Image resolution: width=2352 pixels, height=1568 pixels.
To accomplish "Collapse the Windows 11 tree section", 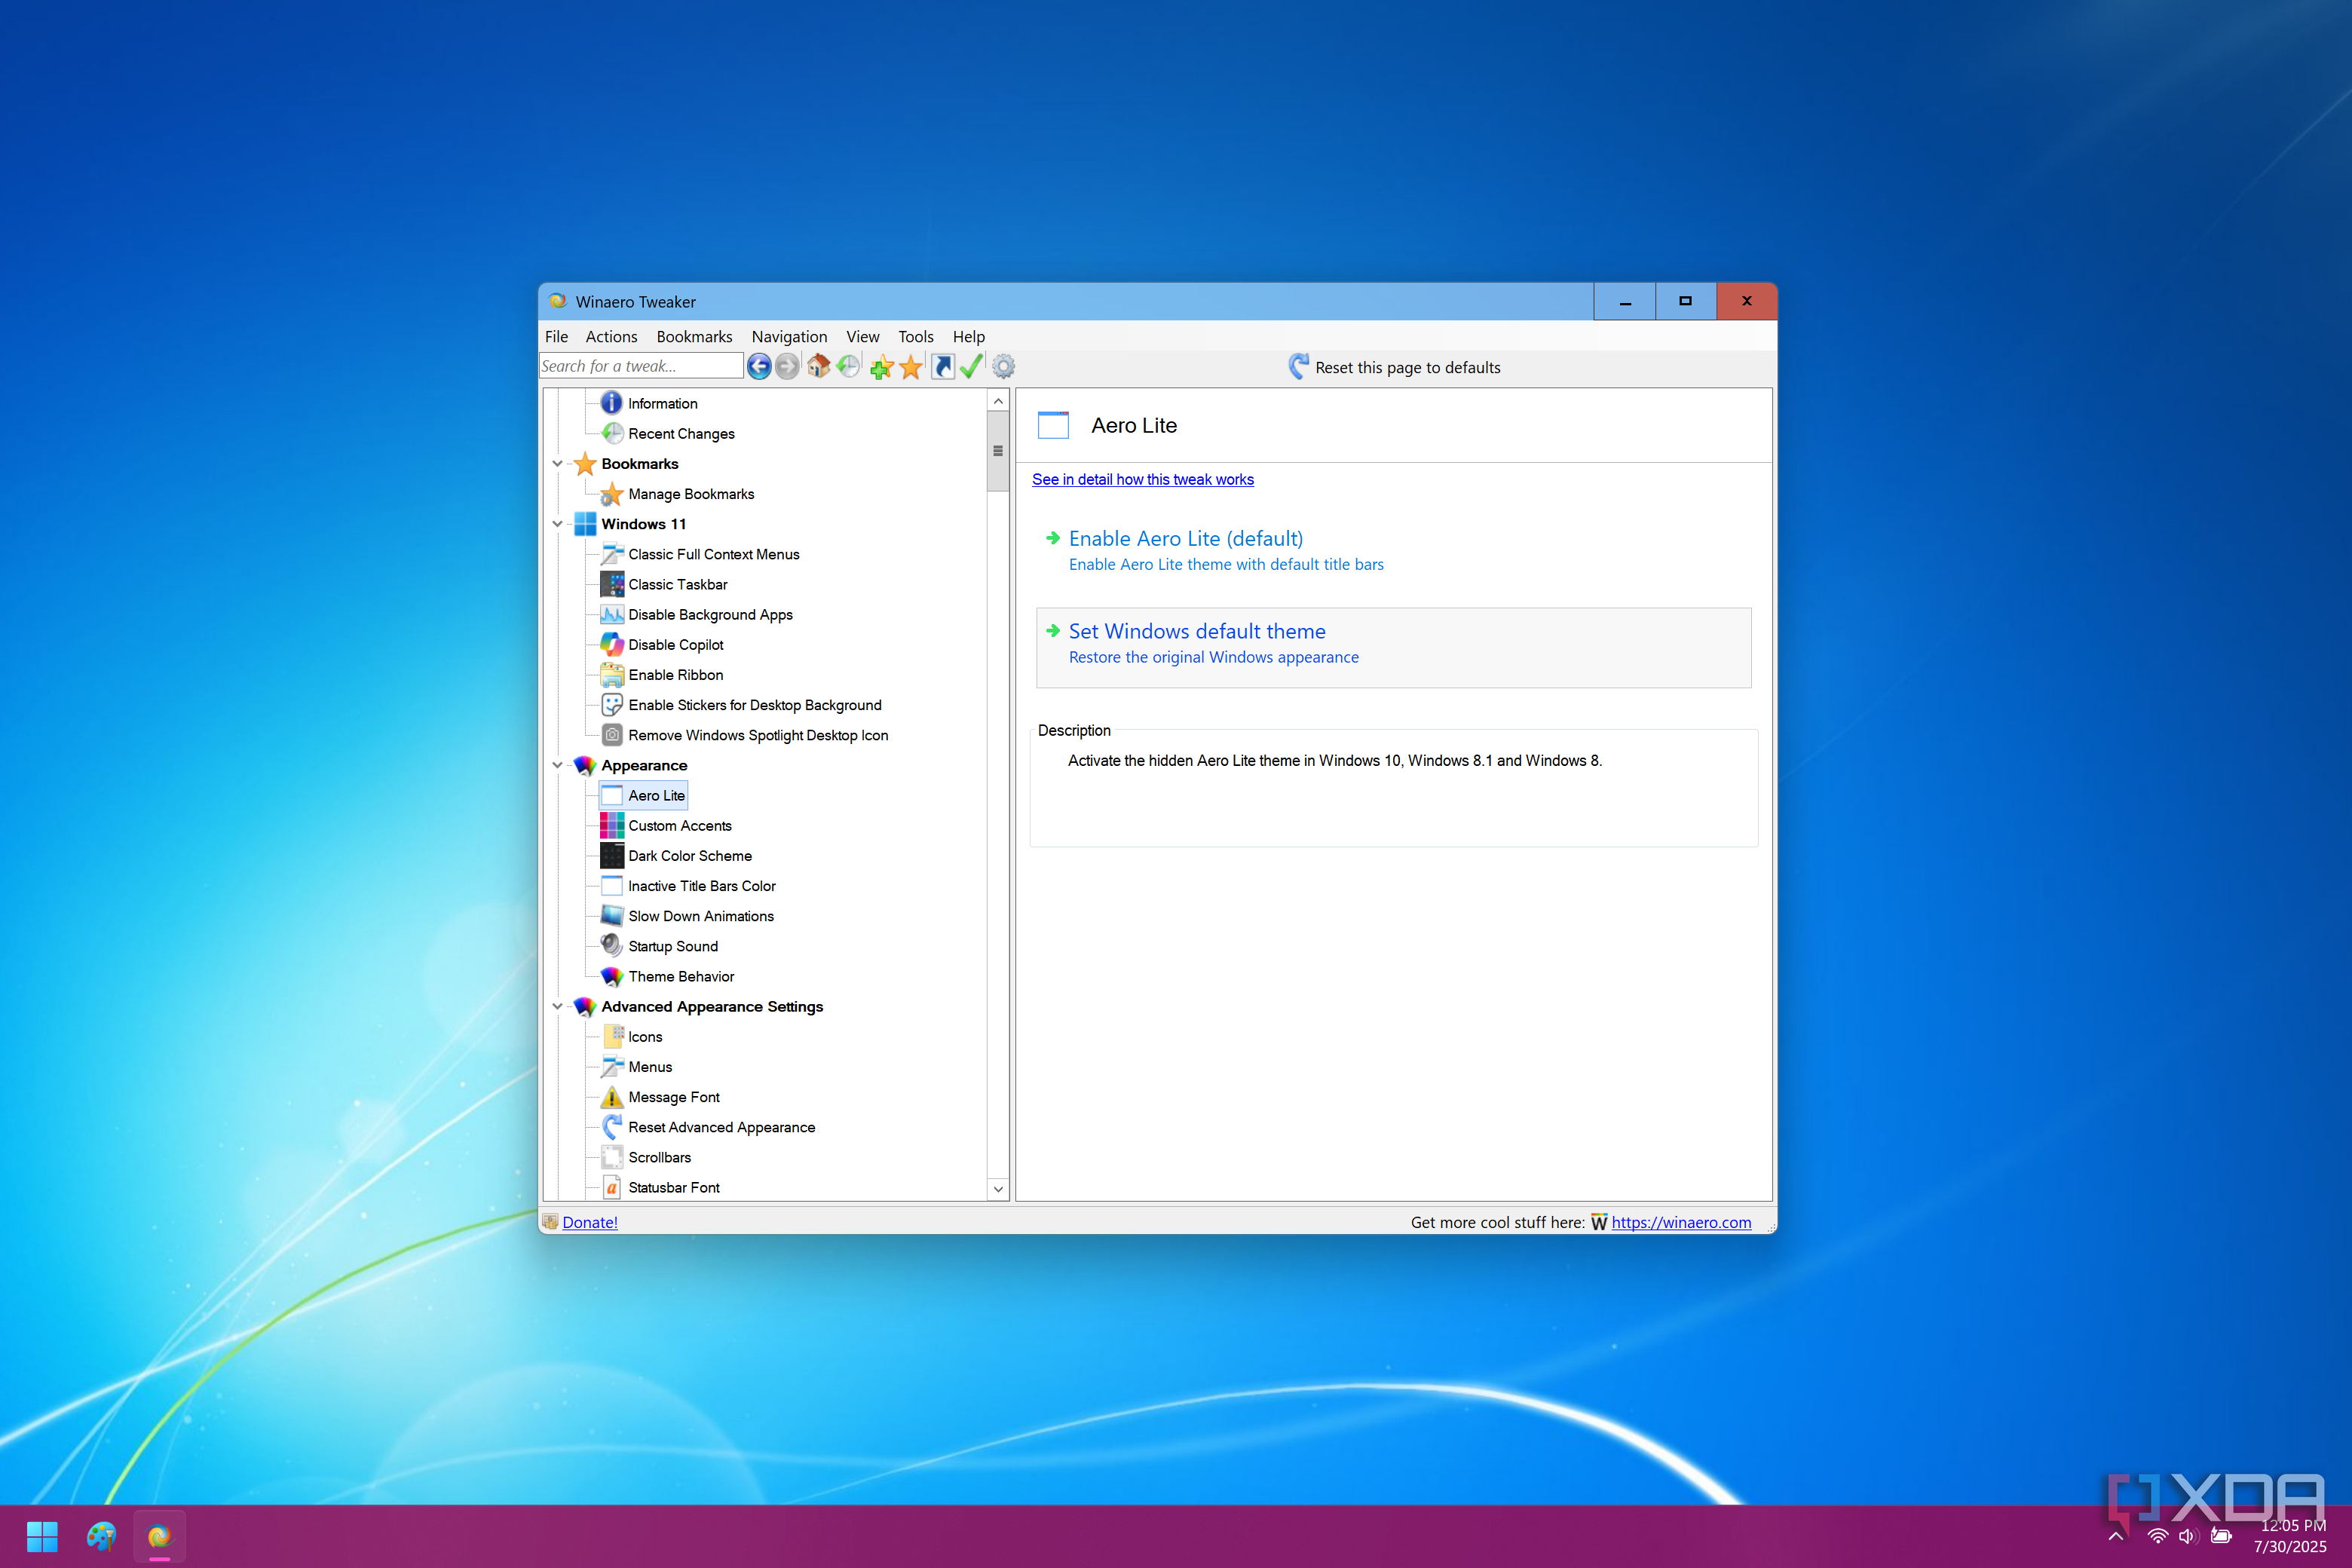I will (x=557, y=524).
